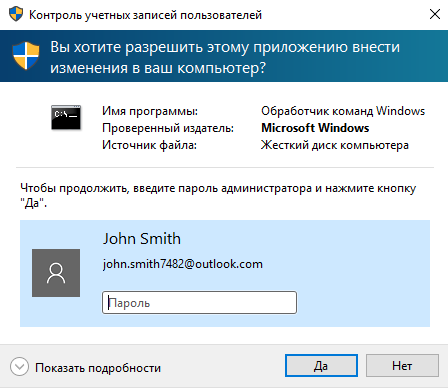Click Жесткий диск компьютера file source

pyautogui.click(x=335, y=145)
